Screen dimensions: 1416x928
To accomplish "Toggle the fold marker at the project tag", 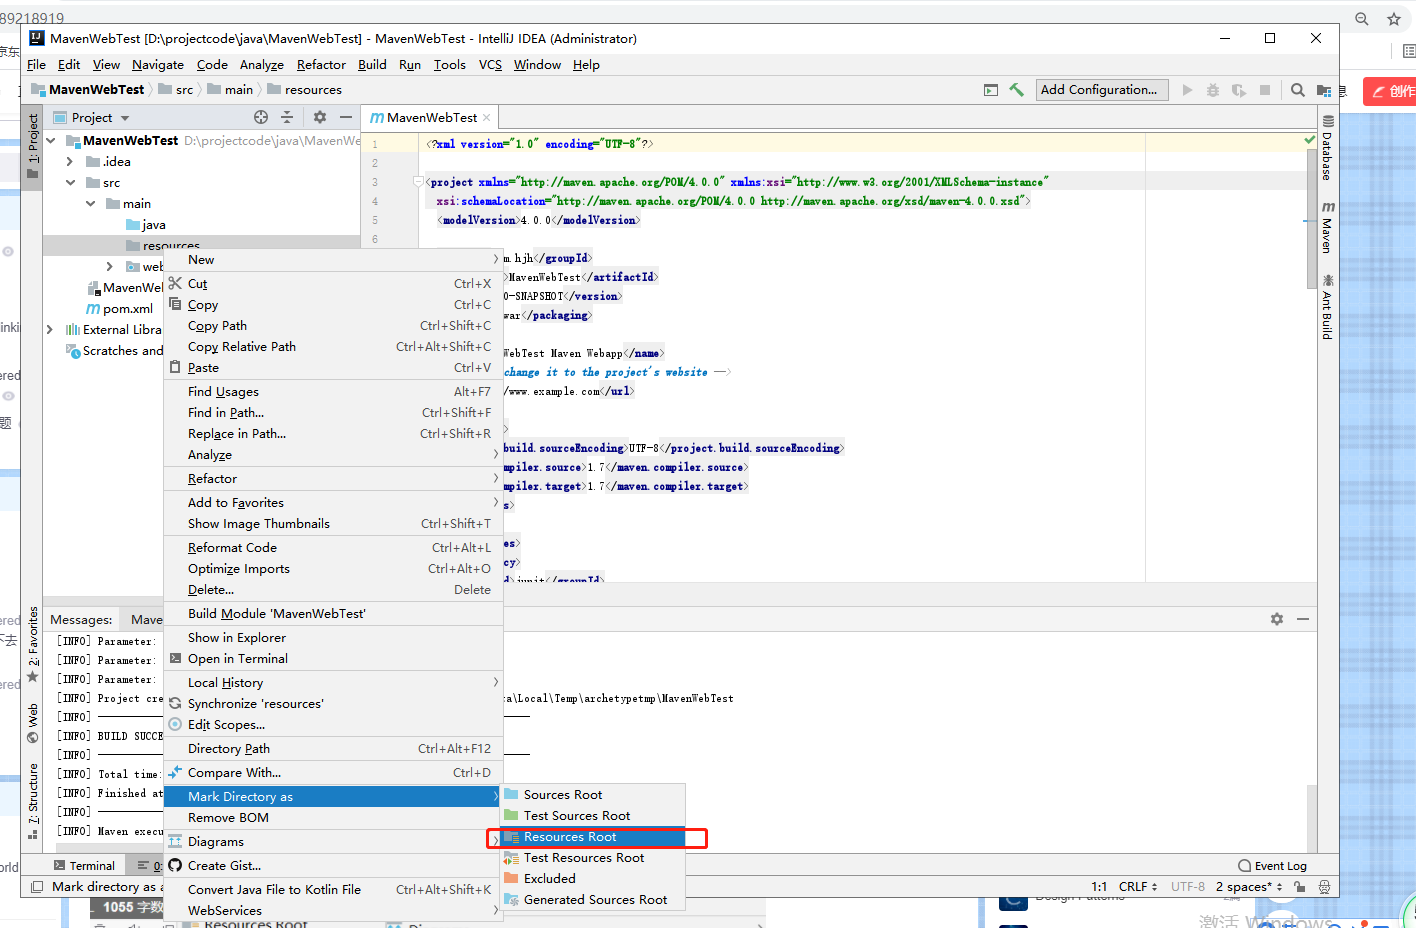I will click(x=418, y=182).
